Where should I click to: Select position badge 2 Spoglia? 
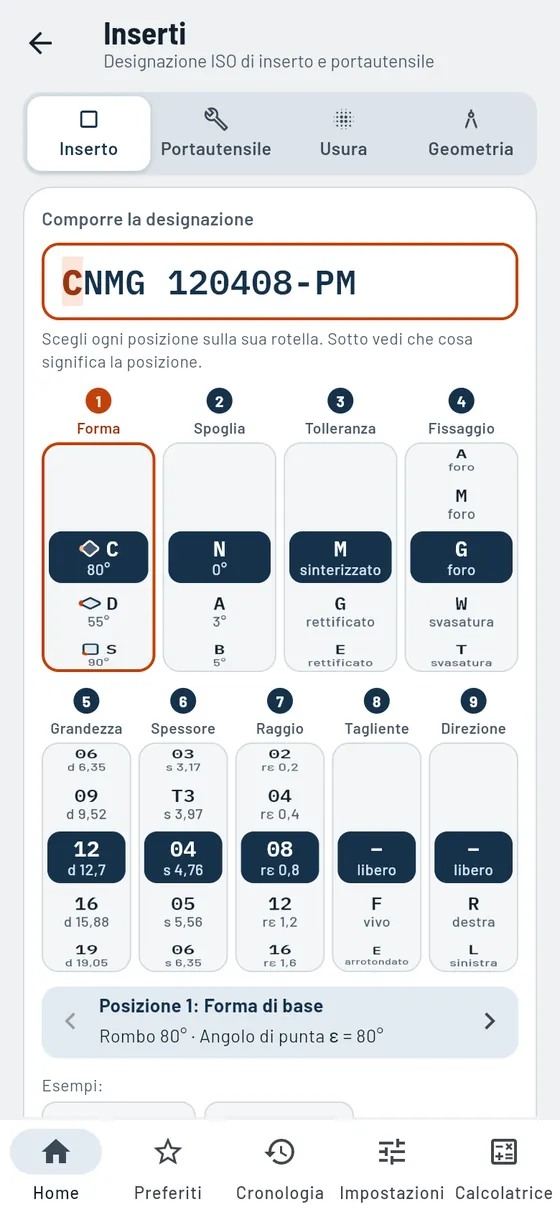click(219, 402)
